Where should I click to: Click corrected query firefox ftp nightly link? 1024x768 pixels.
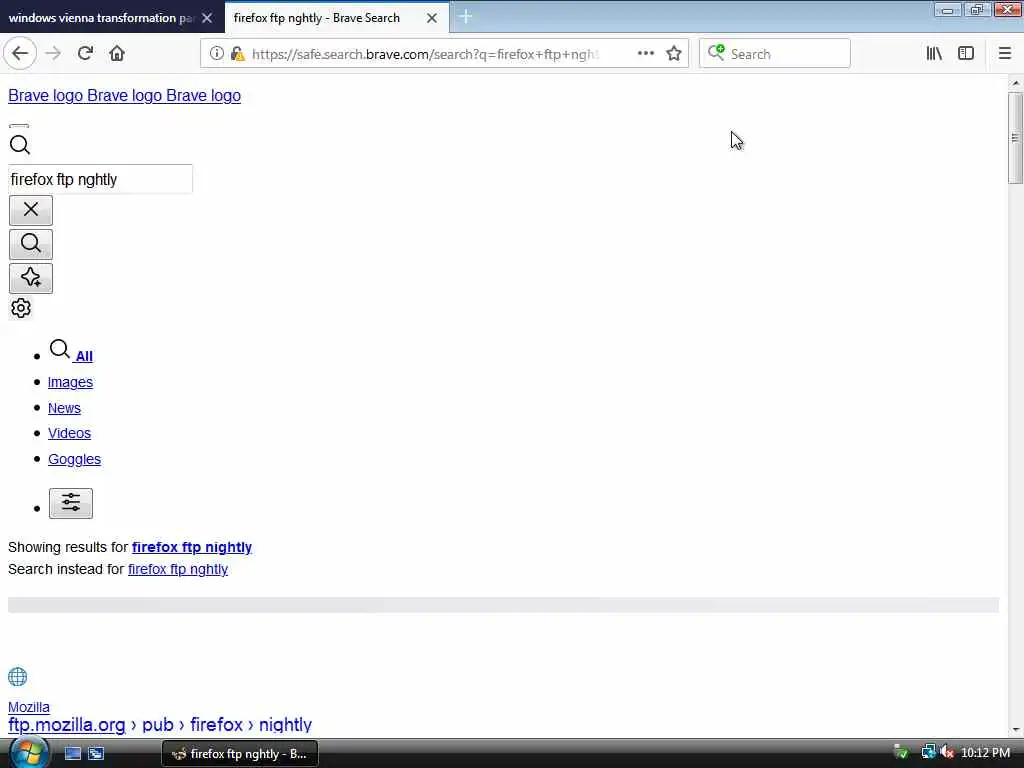point(192,547)
